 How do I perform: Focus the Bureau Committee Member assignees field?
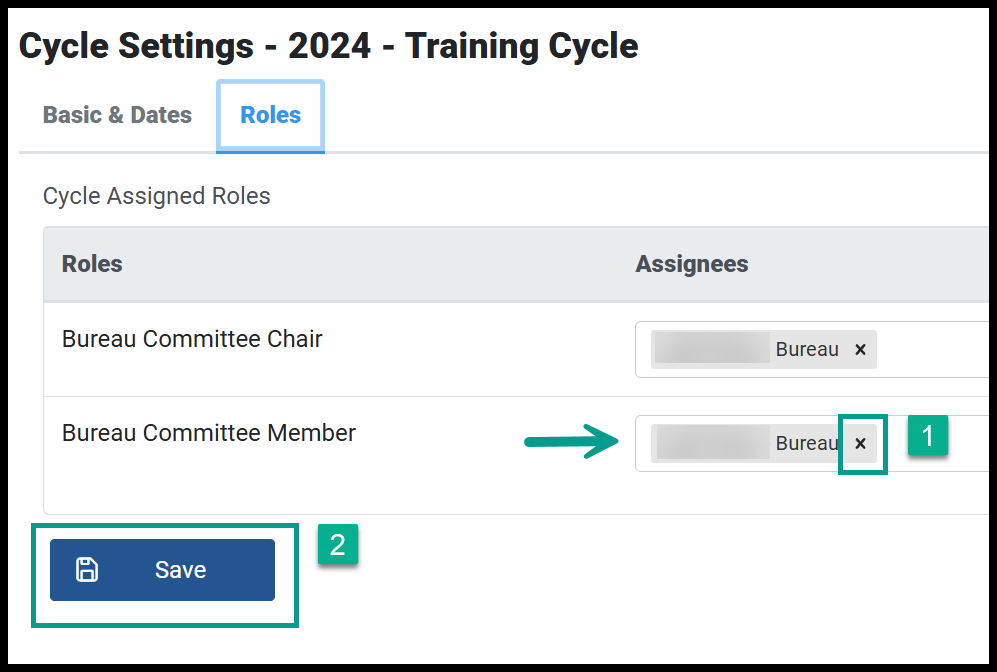pyautogui.click(x=811, y=443)
